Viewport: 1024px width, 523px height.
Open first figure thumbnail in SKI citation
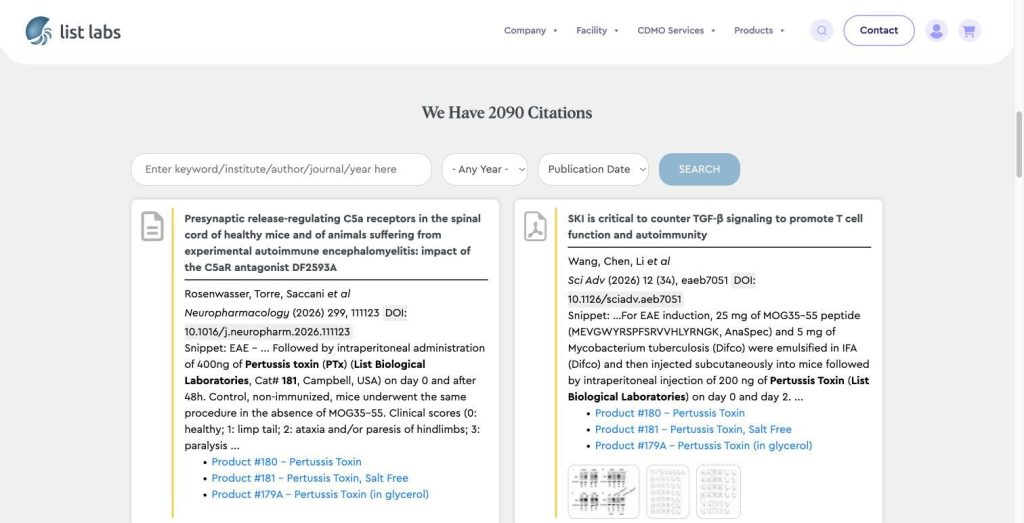click(x=603, y=492)
